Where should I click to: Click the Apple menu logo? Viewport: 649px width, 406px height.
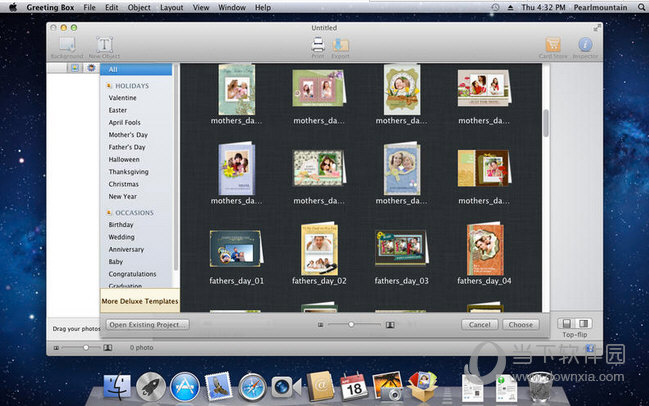click(13, 7)
